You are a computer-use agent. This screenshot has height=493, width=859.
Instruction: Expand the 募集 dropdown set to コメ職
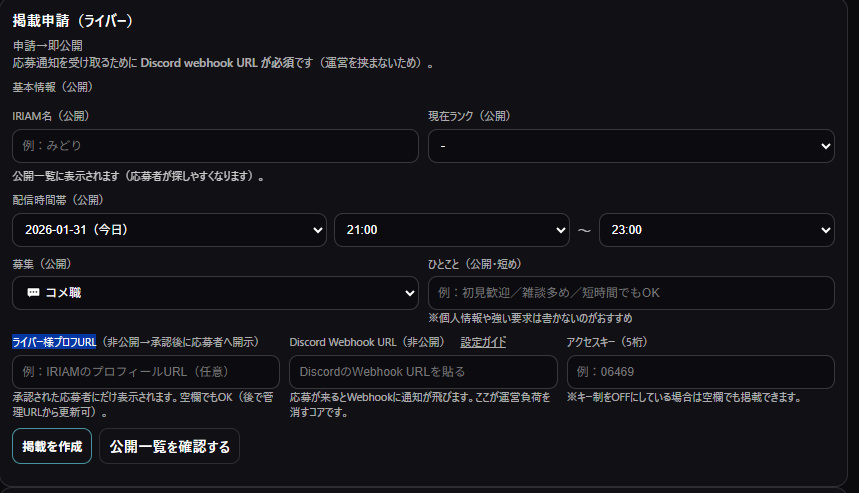pyautogui.click(x=215, y=293)
